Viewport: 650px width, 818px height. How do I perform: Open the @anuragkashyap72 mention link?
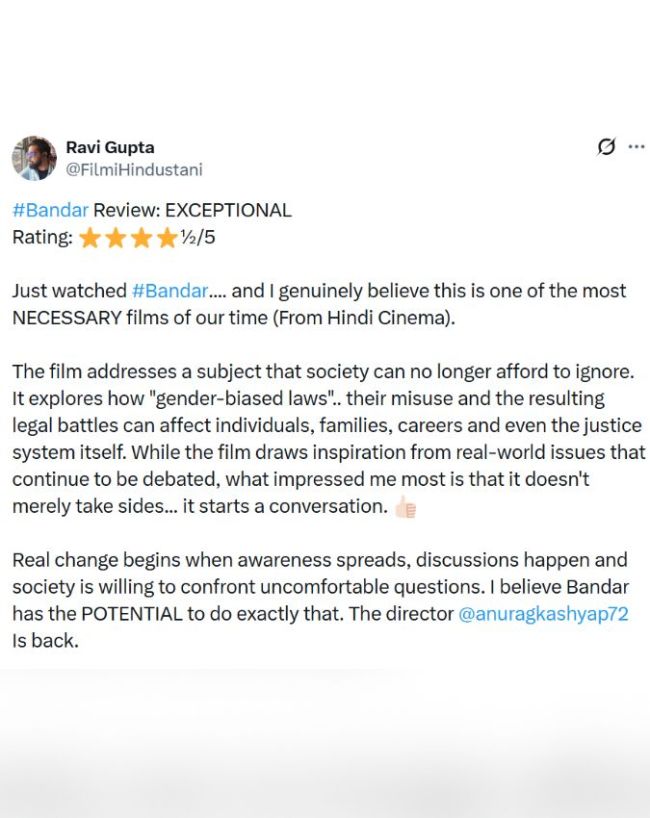click(x=543, y=614)
